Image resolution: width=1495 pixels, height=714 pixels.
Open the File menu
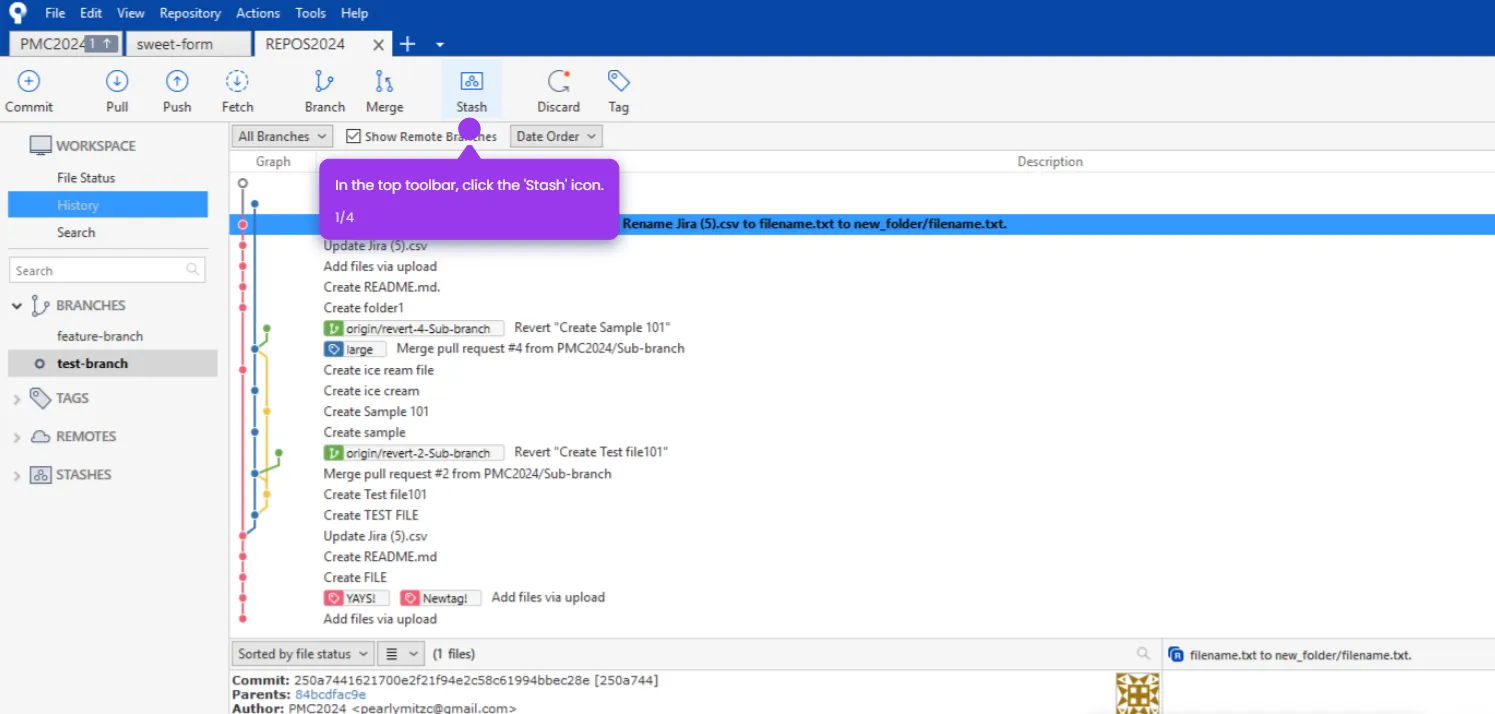55,13
